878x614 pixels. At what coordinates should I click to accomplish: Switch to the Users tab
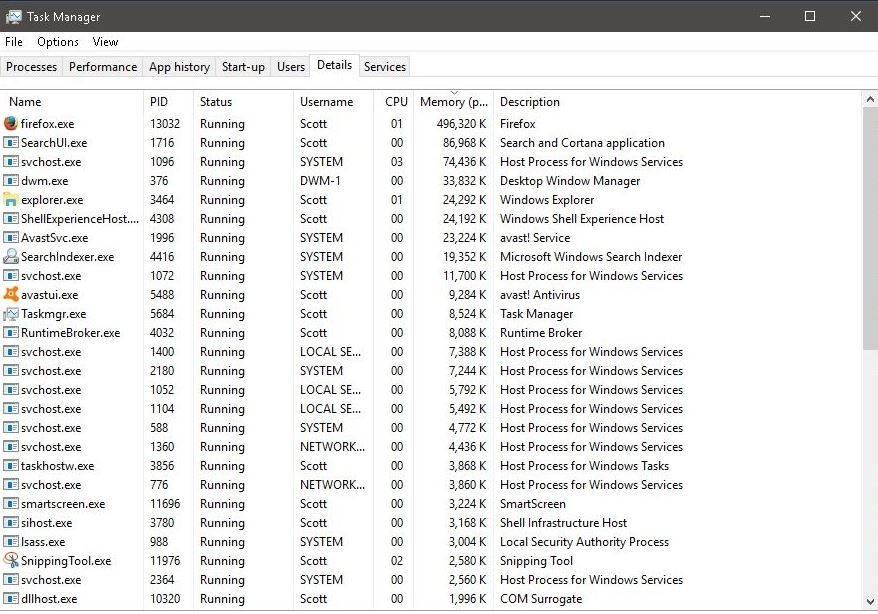point(291,67)
